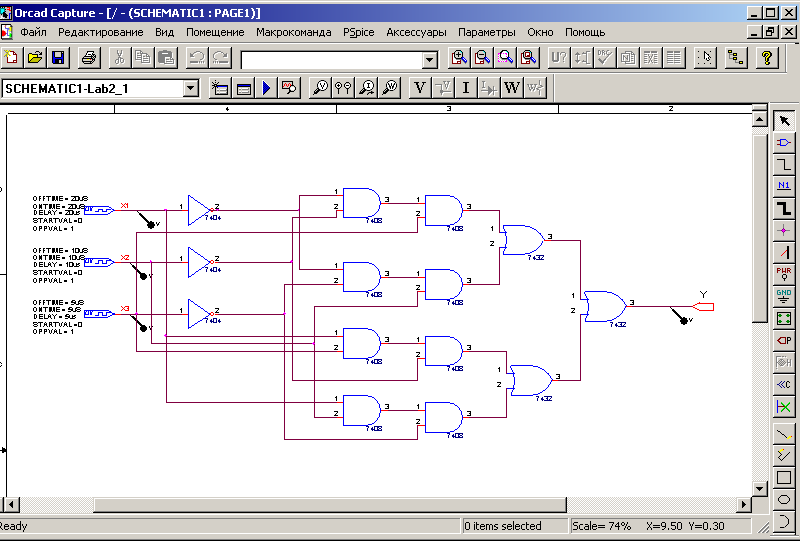Place a voltage differential marker icon
Image resolution: width=800 pixels, height=541 pixels.
pos(343,88)
